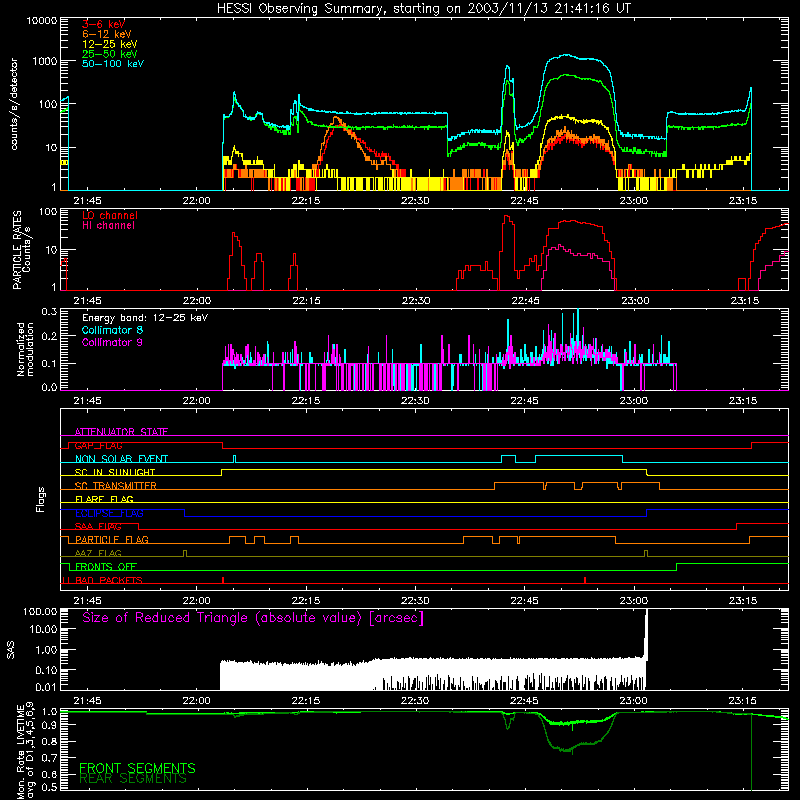800x800 pixels.
Task: Click the "PARTICLE RATES Counts/s" axis label
Action: [x=21, y=250]
